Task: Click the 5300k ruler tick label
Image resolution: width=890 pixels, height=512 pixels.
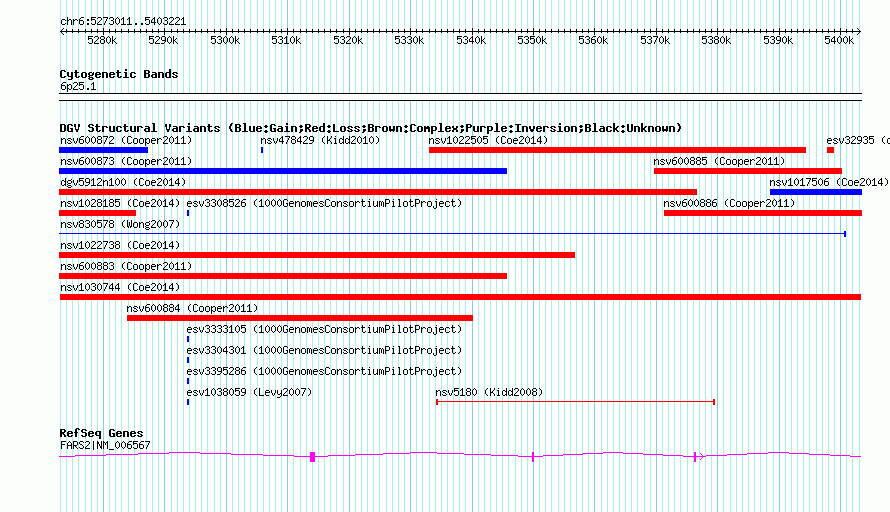Action: click(x=225, y=40)
